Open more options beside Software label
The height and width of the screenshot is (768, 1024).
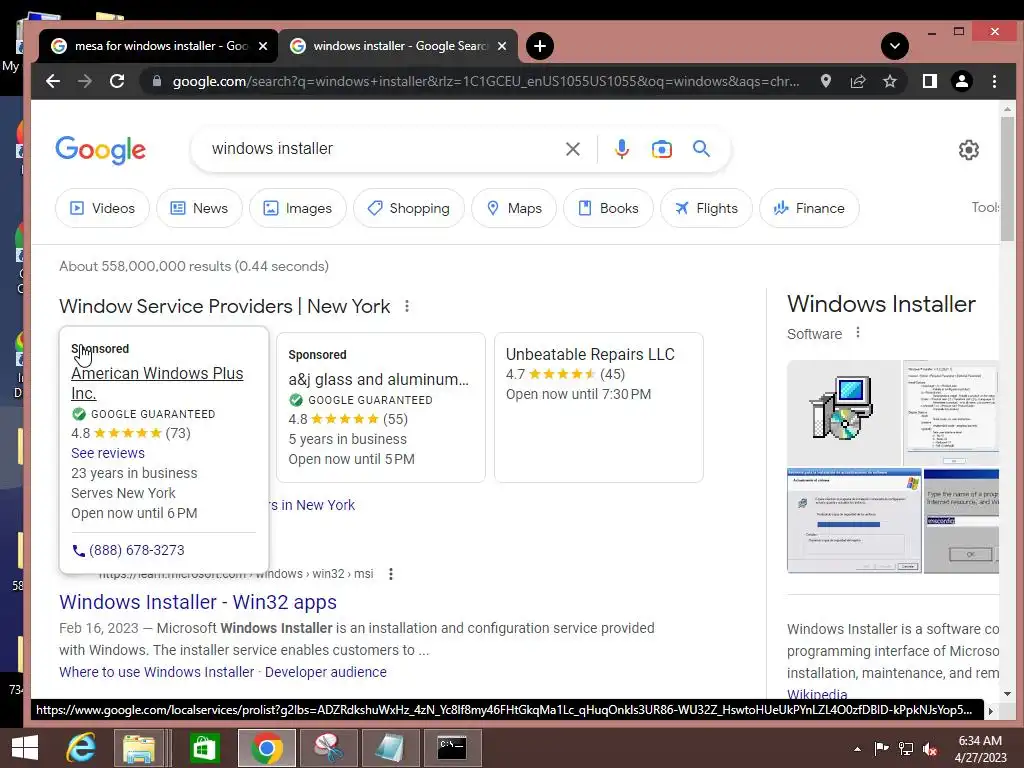point(857,333)
